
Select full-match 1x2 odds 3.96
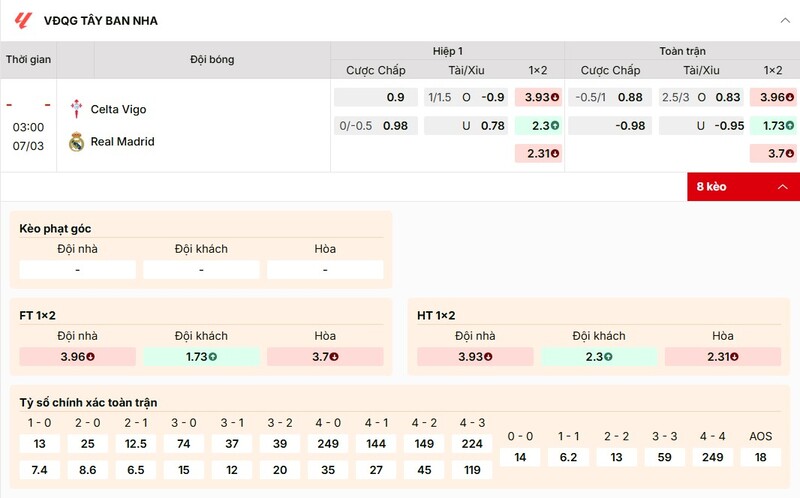776,97
